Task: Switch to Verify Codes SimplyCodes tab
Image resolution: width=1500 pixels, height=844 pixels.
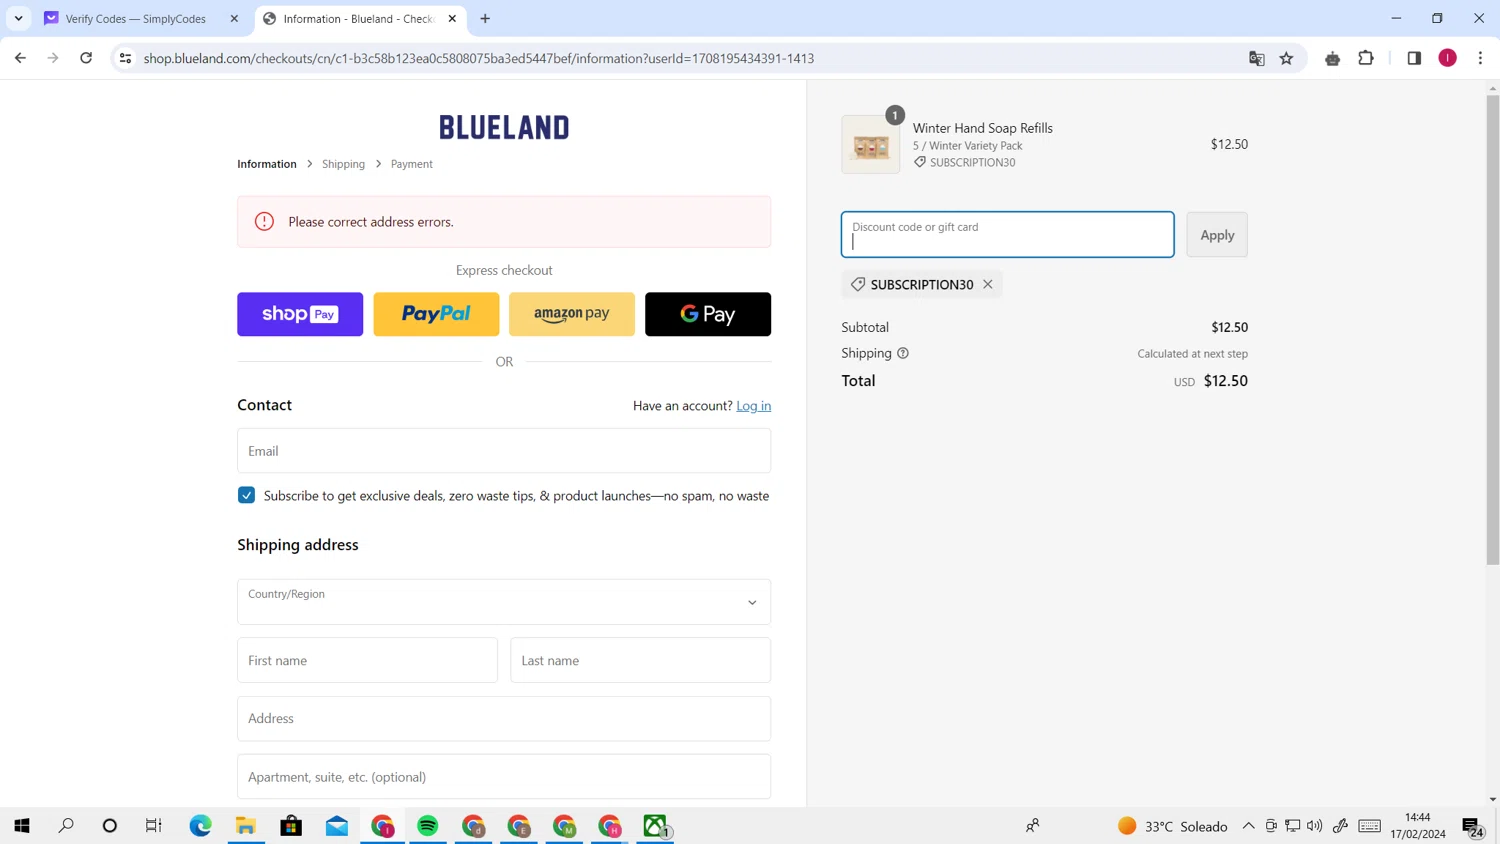Action: 135,18
